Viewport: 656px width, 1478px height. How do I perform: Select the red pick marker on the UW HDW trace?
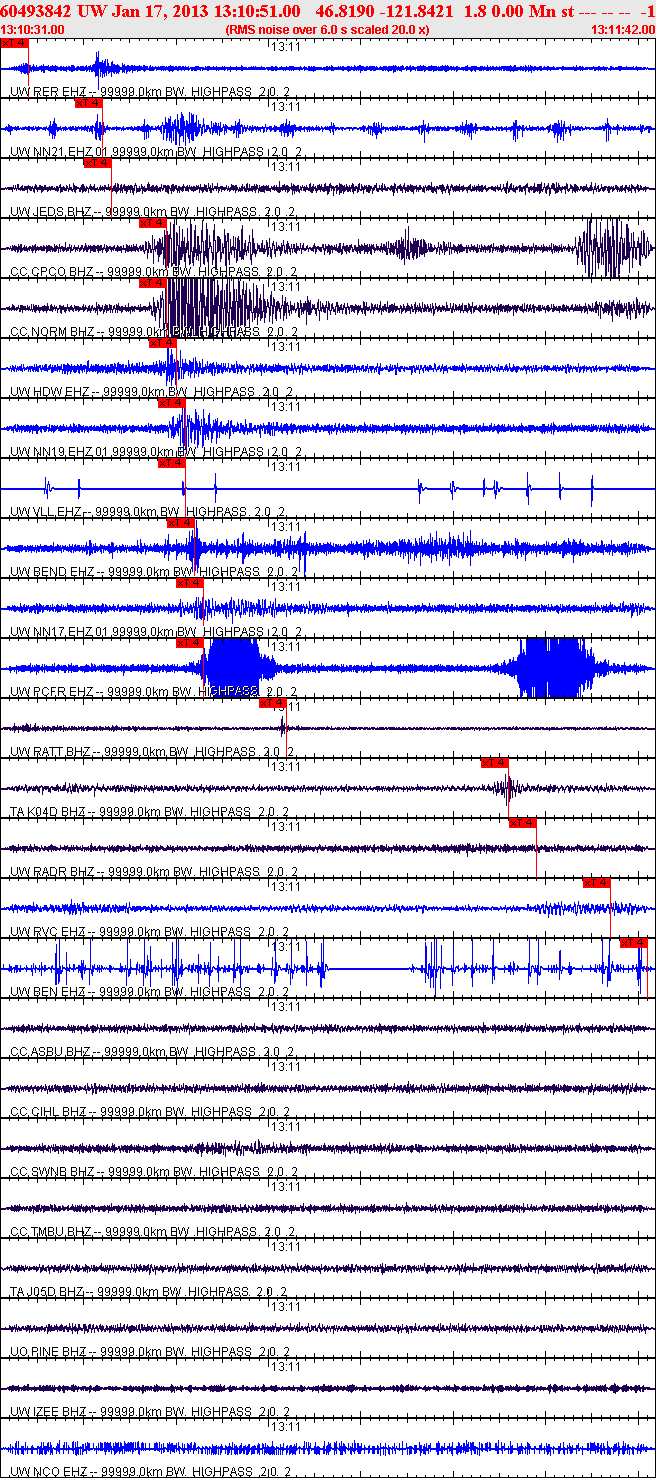162,343
